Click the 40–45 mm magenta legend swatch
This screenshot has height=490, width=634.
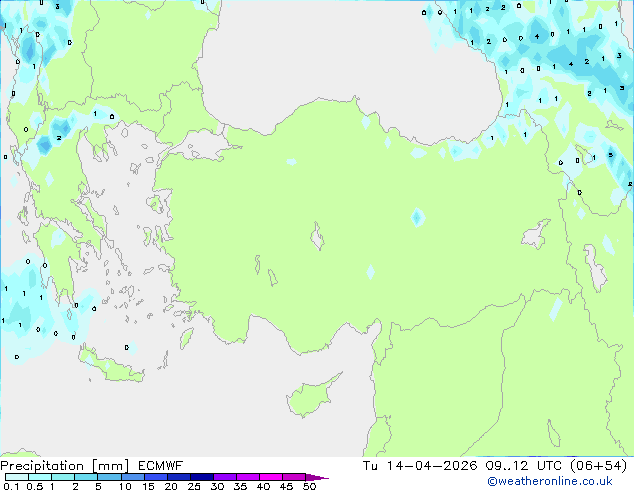271,477
